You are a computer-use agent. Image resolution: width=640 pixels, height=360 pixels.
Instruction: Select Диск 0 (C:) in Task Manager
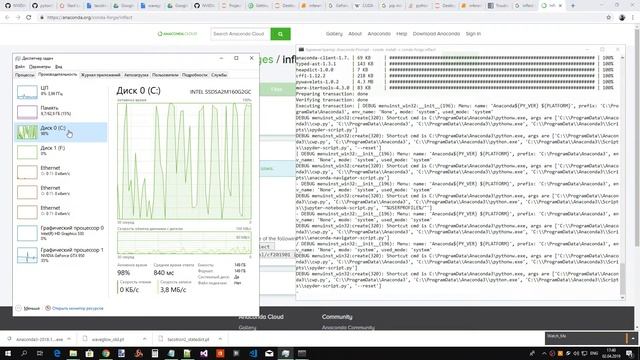point(61,132)
